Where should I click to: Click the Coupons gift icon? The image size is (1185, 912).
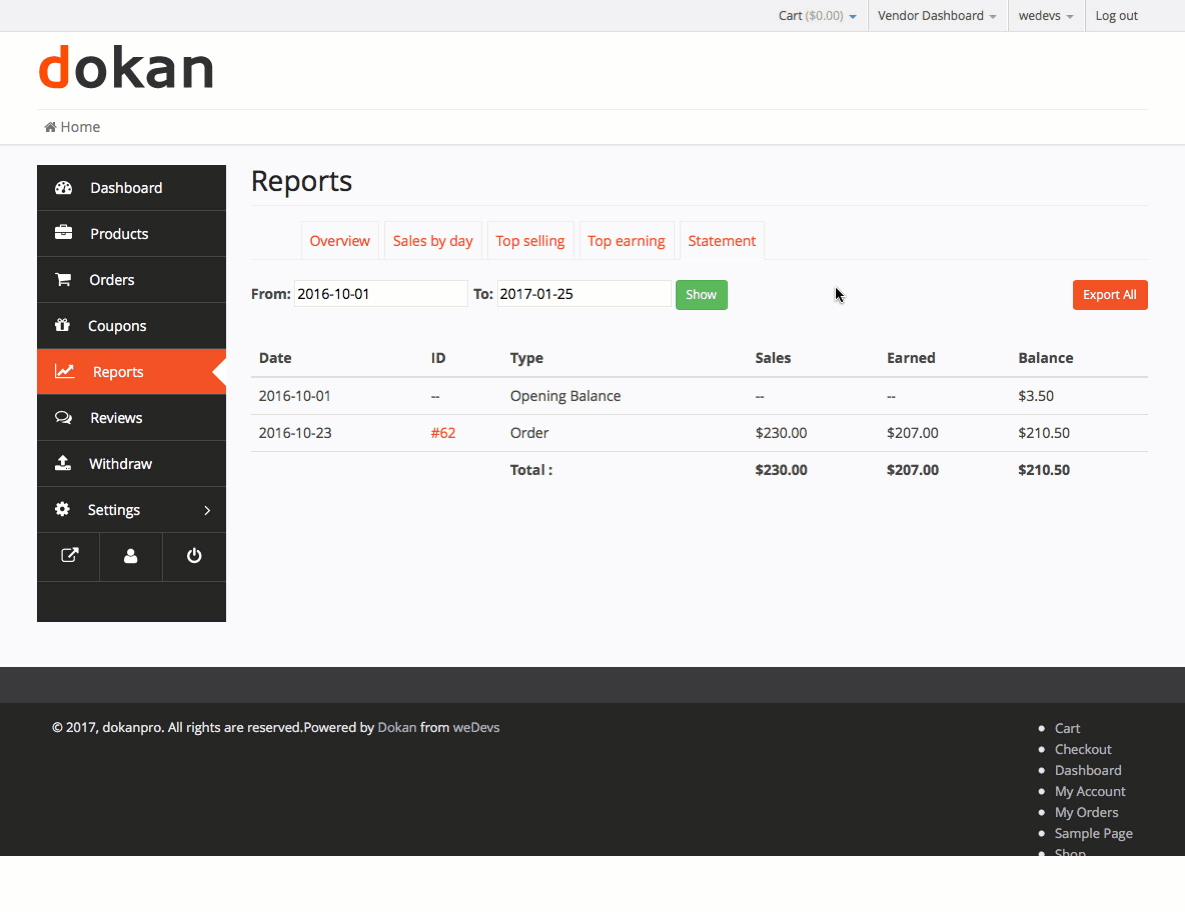[62, 326]
